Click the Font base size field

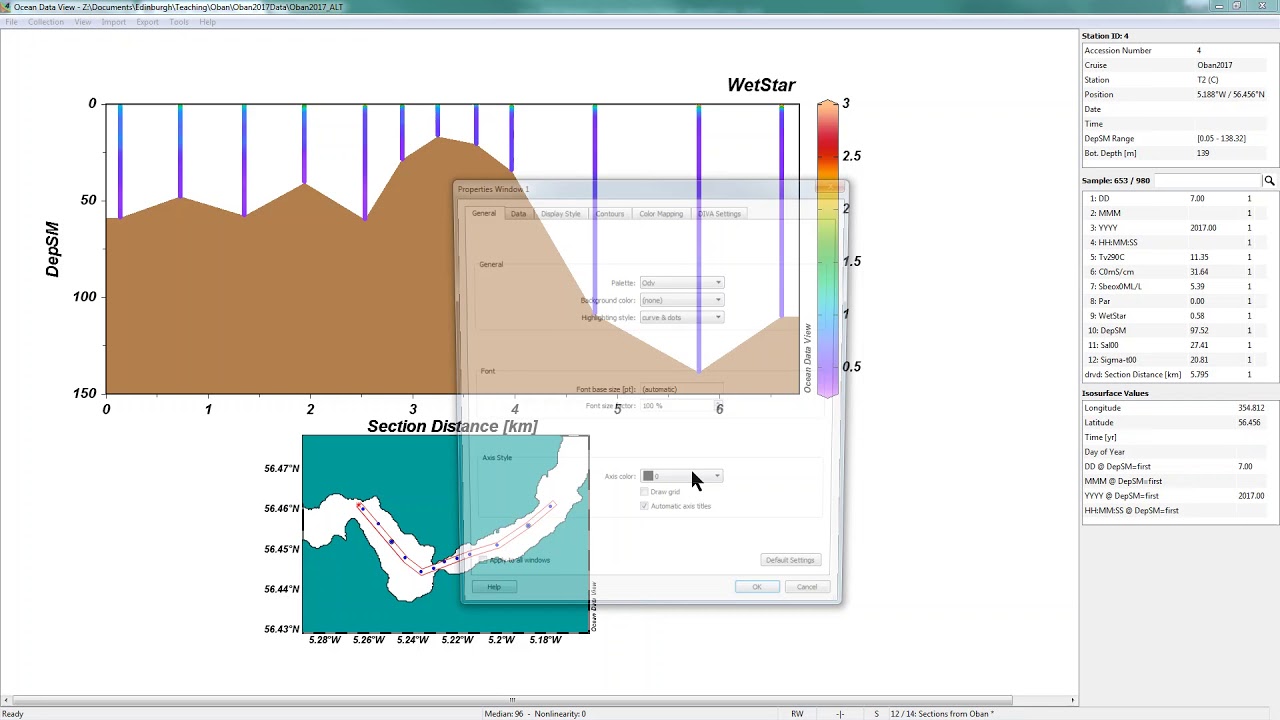[x=681, y=389]
